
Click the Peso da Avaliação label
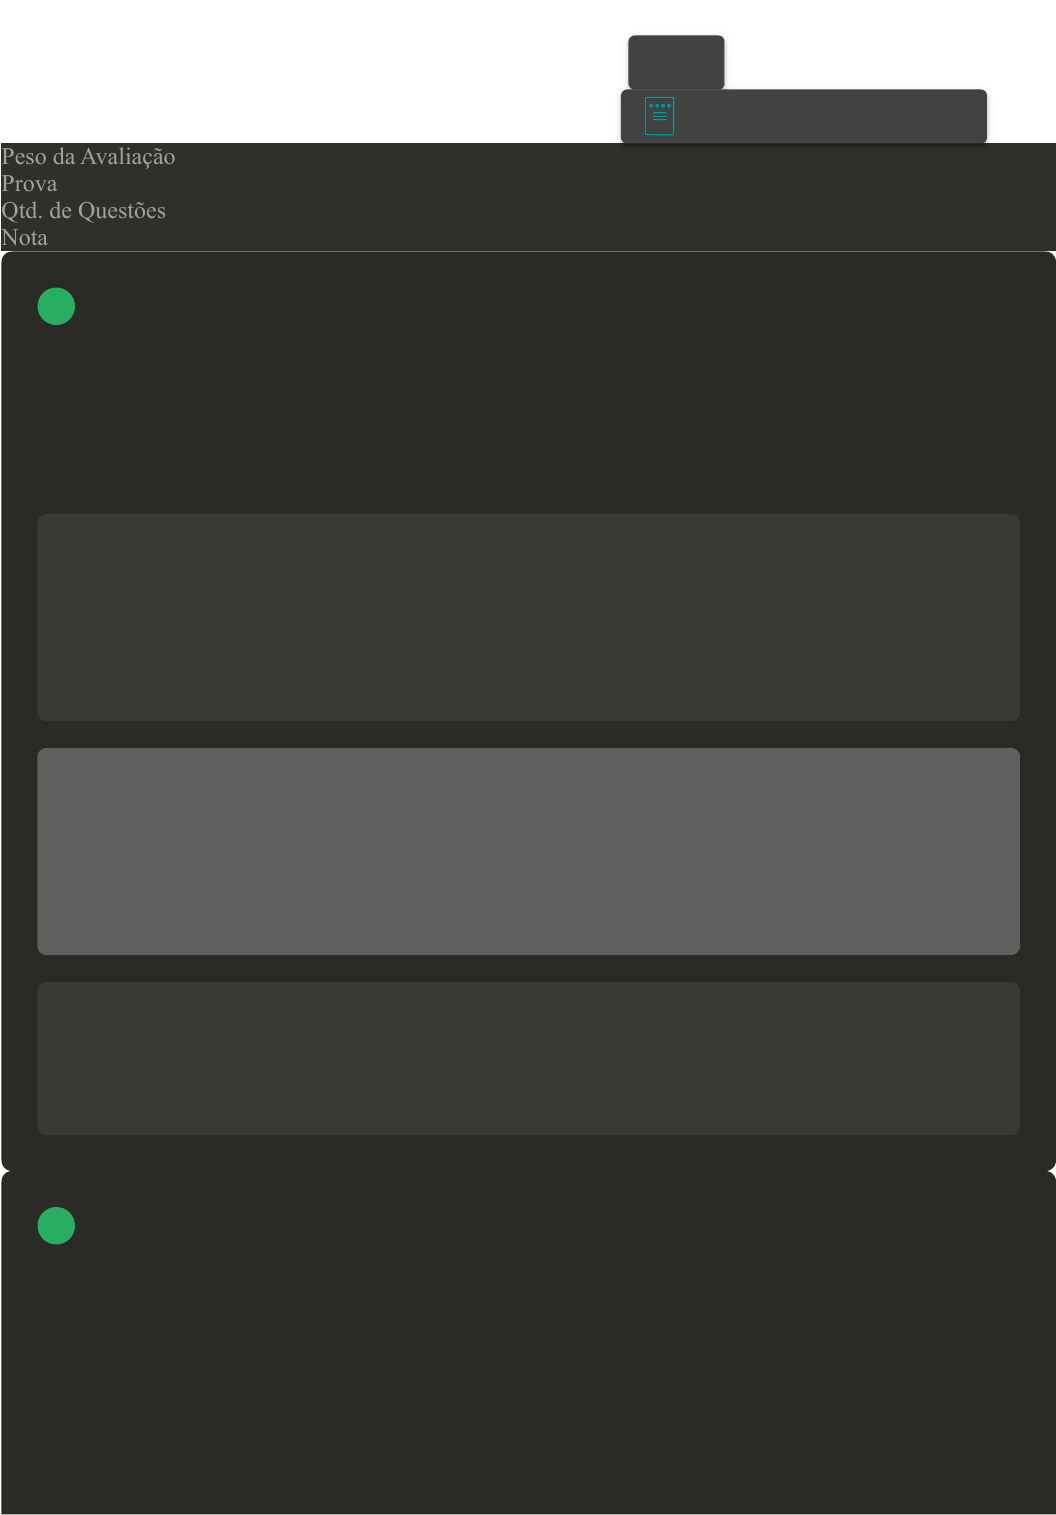point(88,156)
